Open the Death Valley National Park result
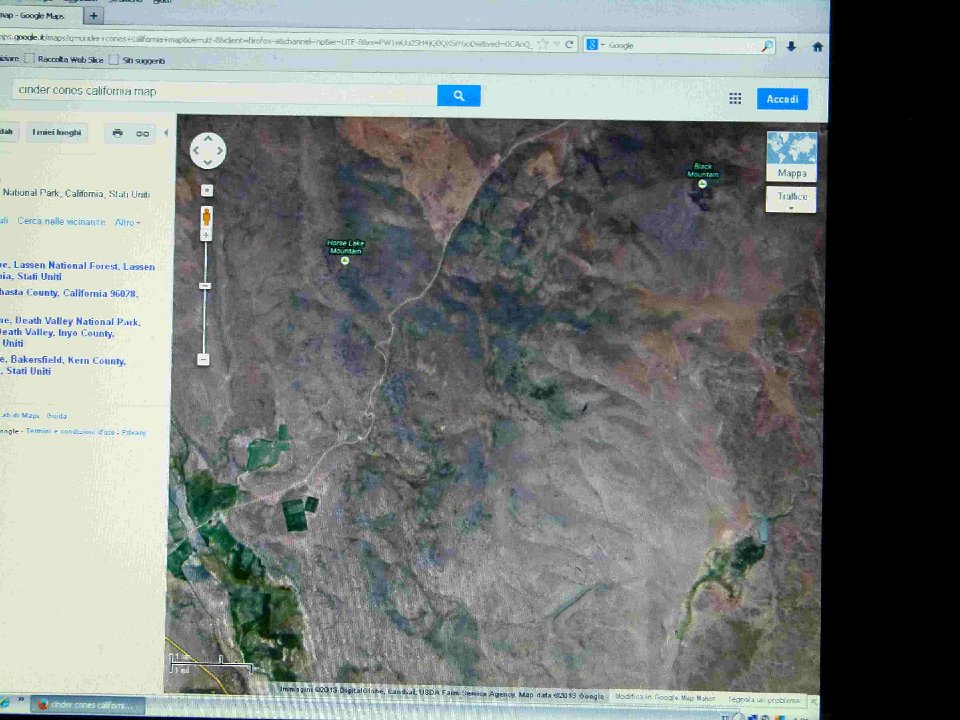The width and height of the screenshot is (960, 720). coord(70,332)
